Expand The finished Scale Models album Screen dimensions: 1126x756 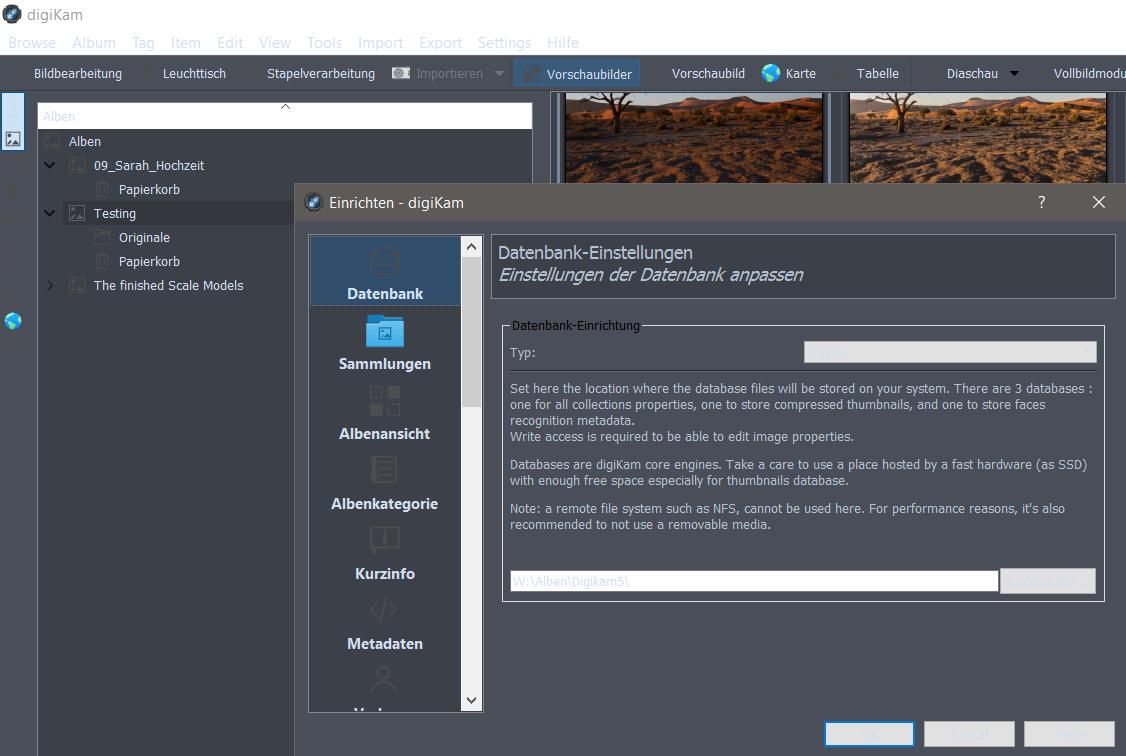point(50,285)
